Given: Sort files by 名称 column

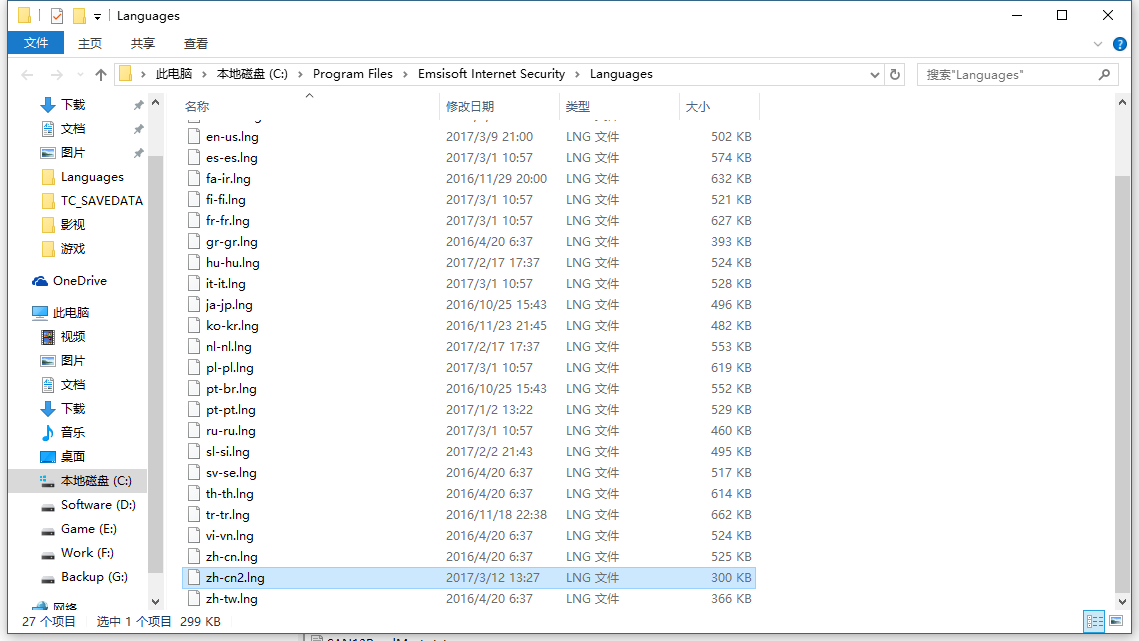Looking at the screenshot, I should 197,107.
